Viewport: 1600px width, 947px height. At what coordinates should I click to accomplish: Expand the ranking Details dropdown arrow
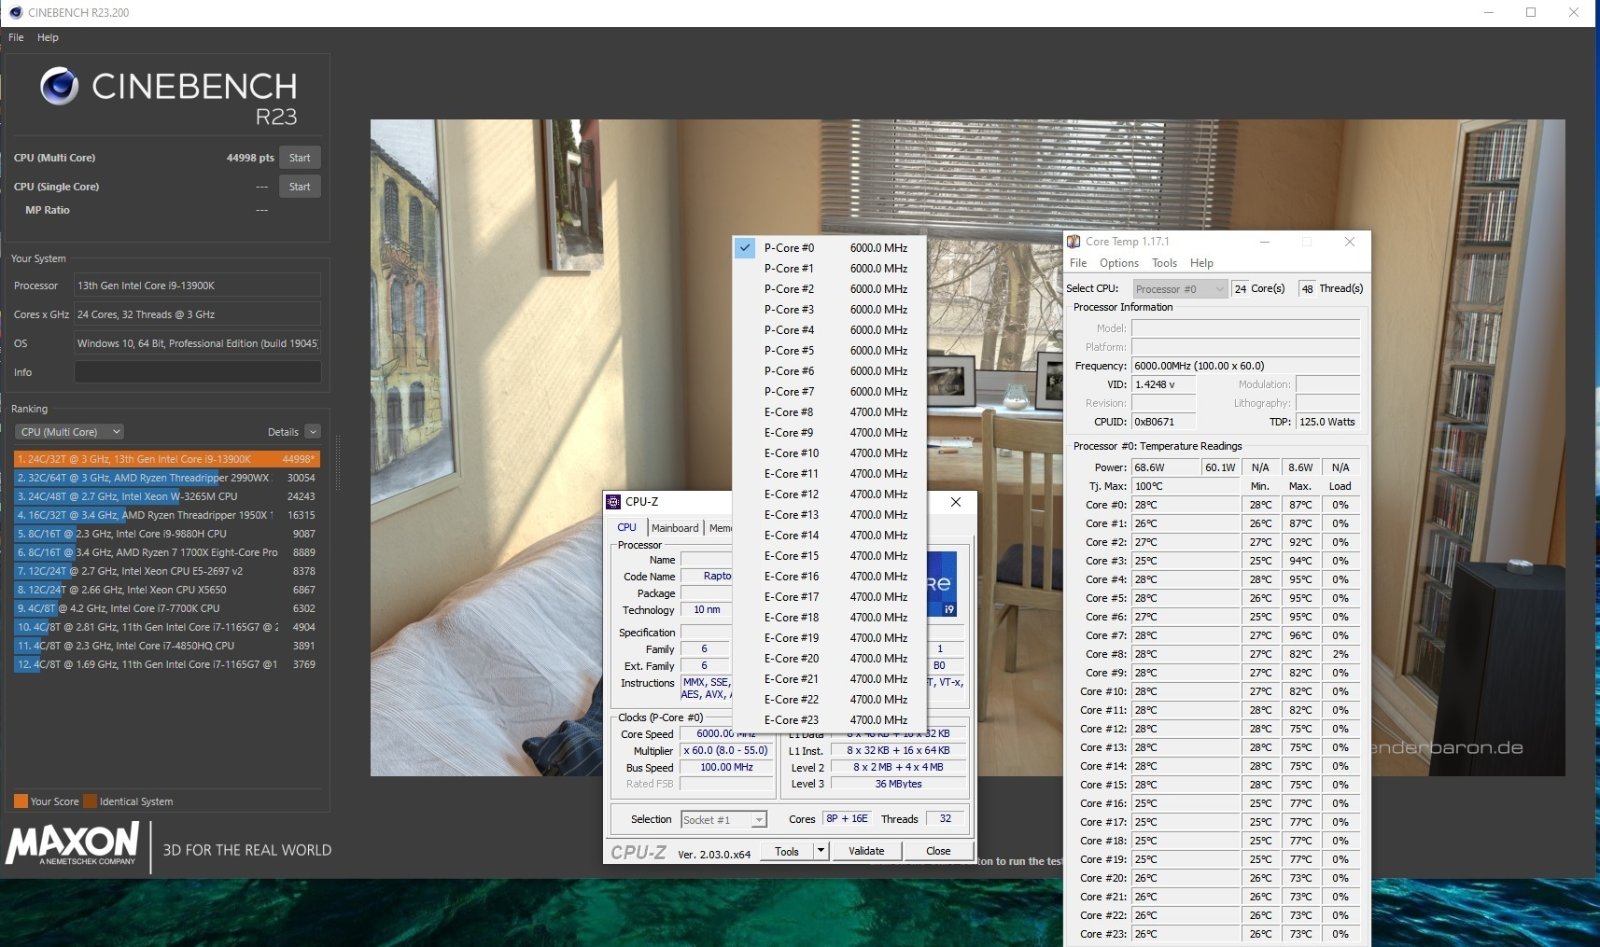(313, 432)
